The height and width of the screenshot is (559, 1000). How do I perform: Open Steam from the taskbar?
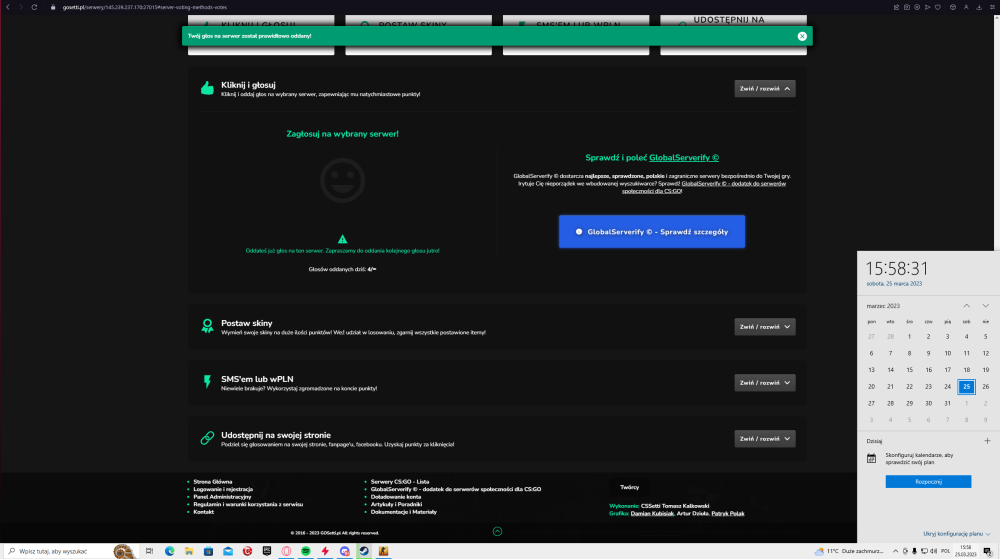coord(364,551)
